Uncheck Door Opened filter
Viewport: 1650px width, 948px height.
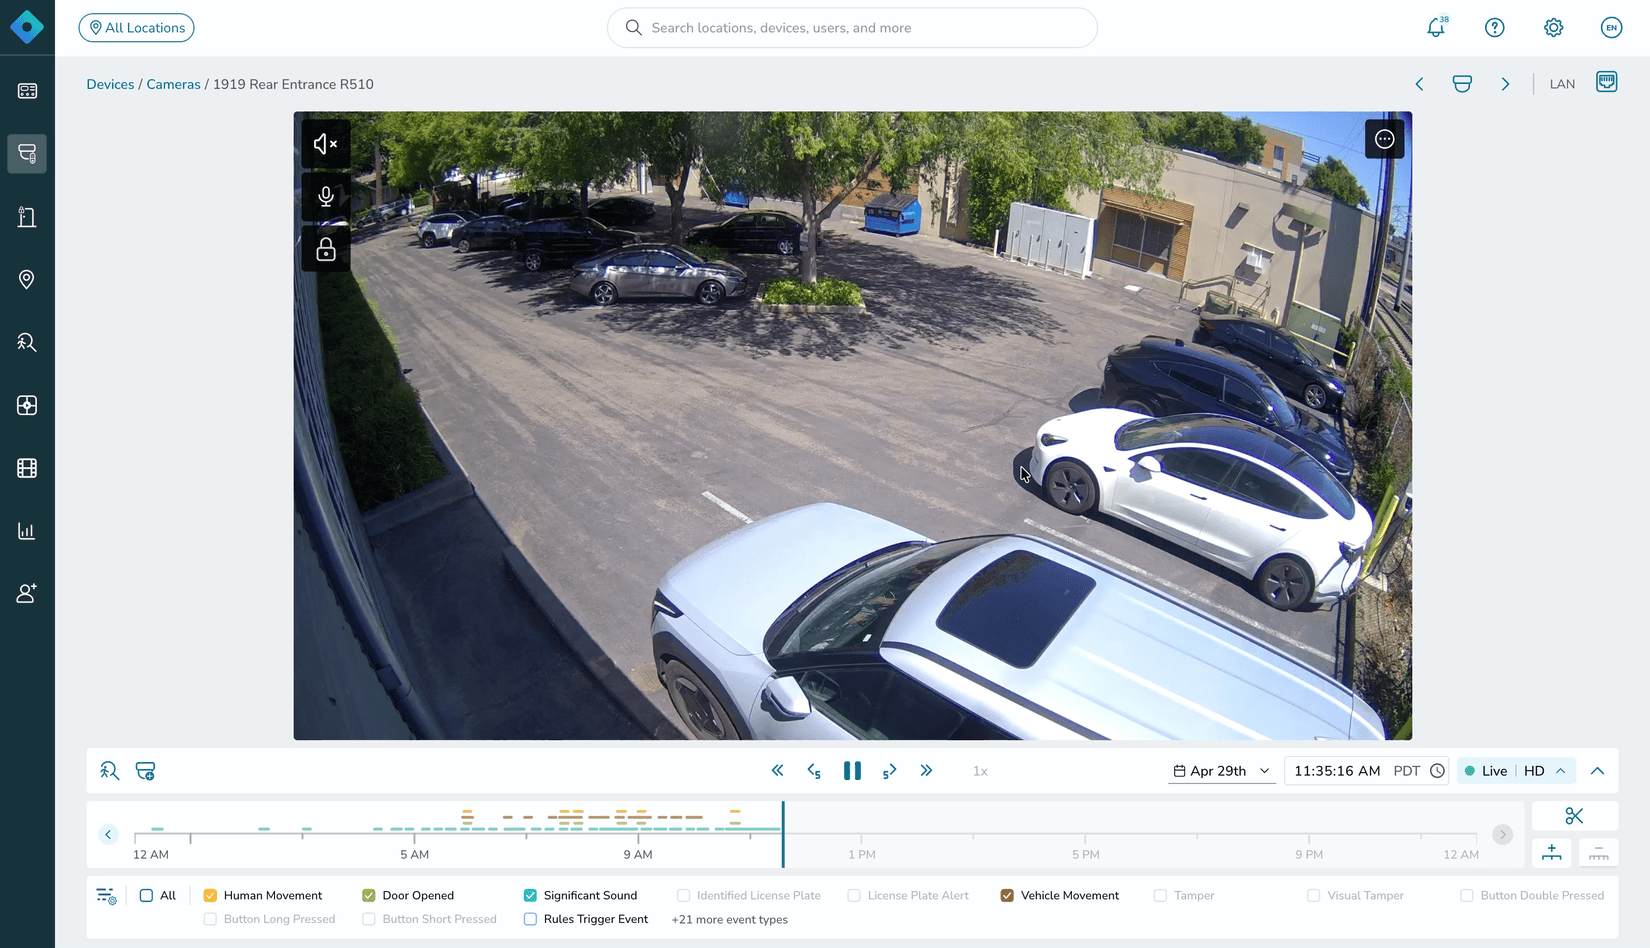pyautogui.click(x=369, y=896)
